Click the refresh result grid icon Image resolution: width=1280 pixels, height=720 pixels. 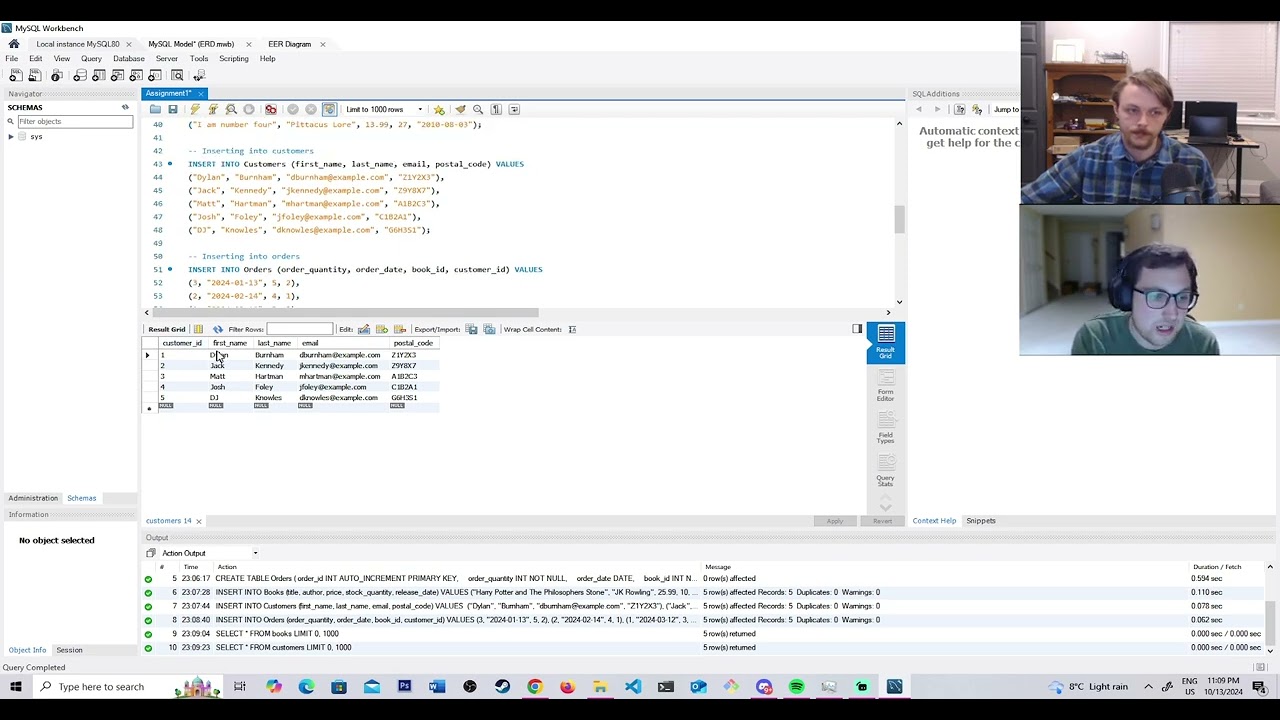point(218,329)
